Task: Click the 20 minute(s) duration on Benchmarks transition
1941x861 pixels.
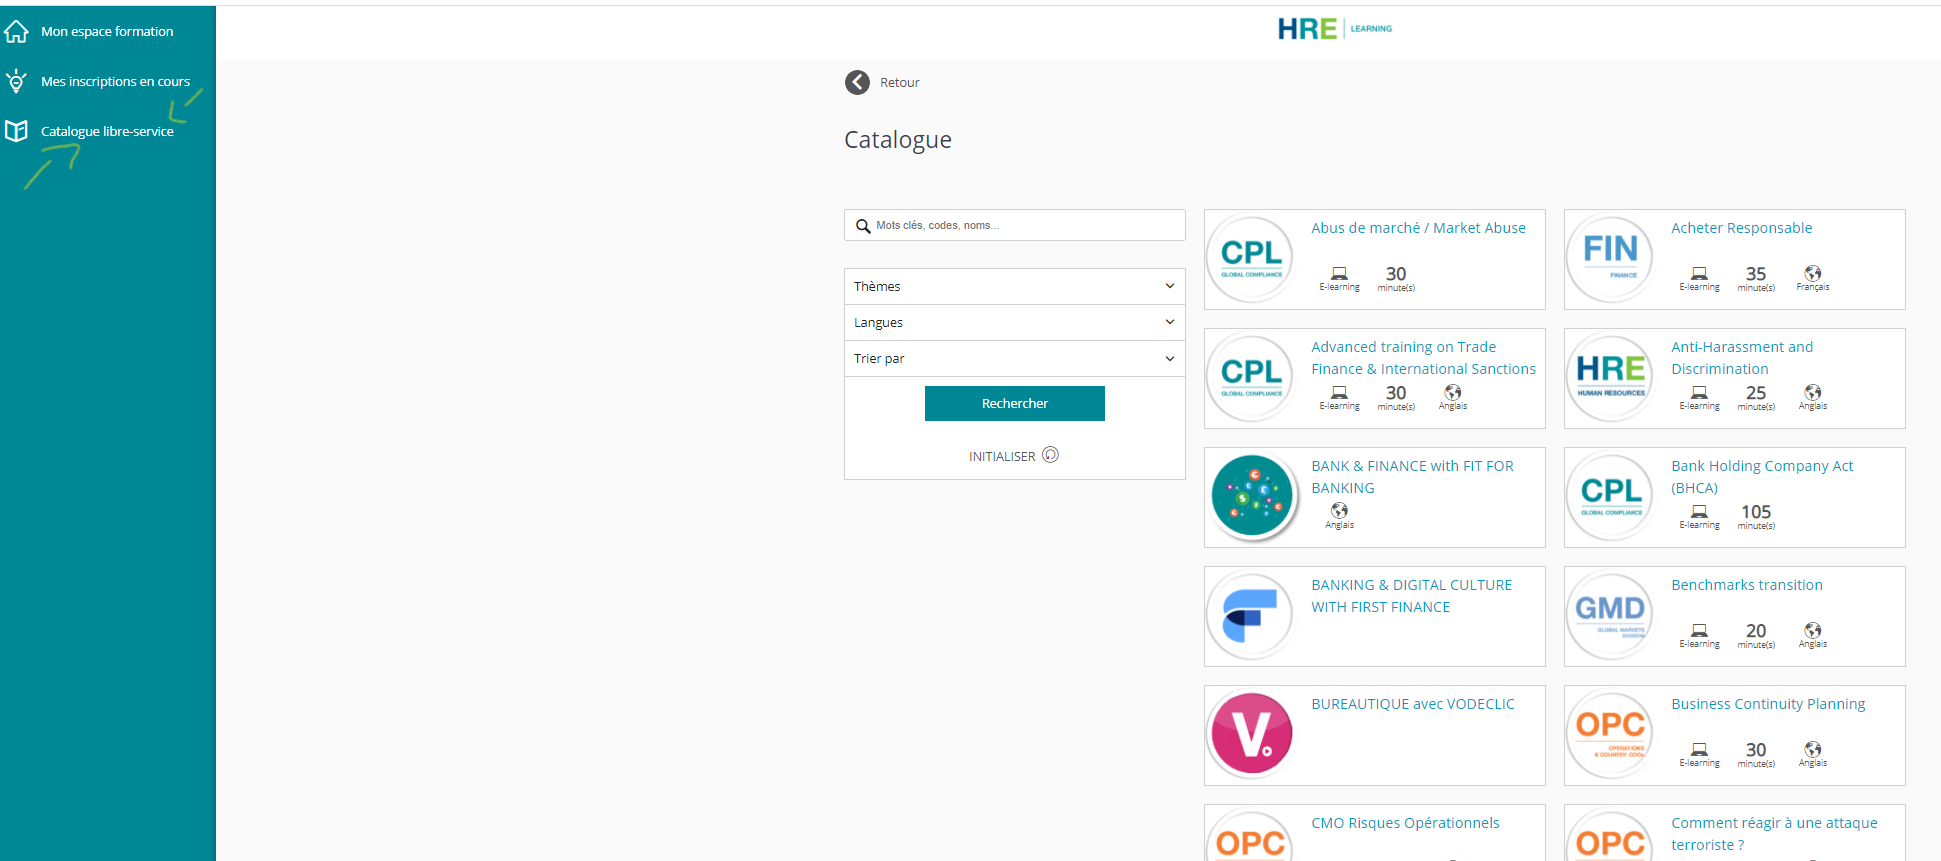Action: click(1756, 635)
